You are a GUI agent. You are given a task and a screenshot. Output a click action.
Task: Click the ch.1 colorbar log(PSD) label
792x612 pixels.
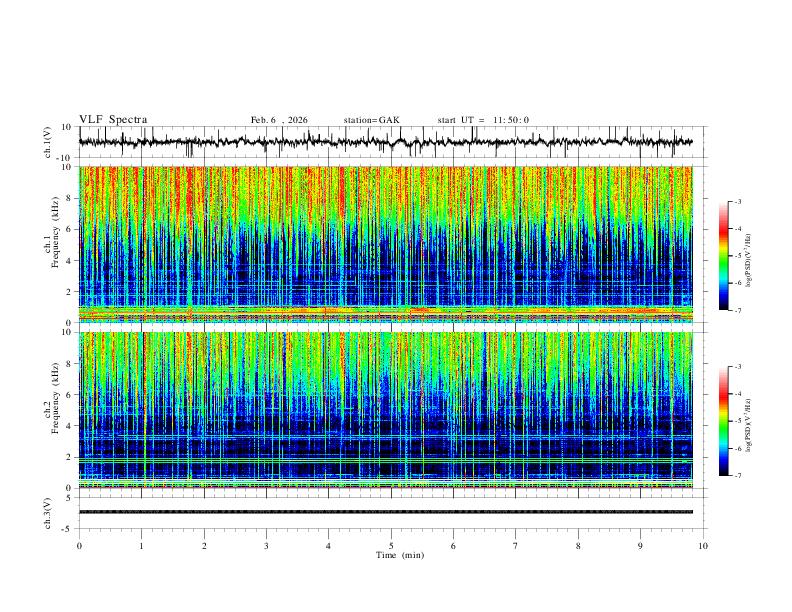pyautogui.click(x=749, y=261)
